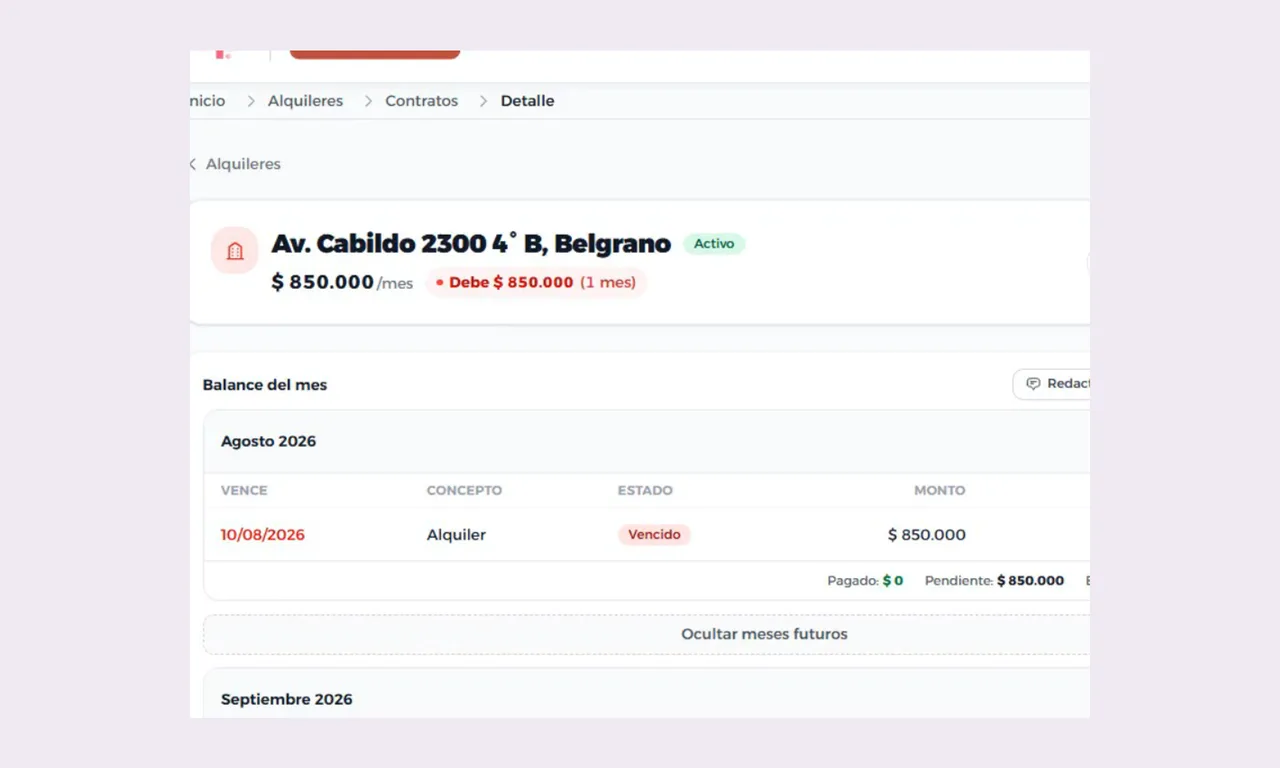The width and height of the screenshot is (1280, 768).
Task: Click the building icon beside the address
Action: [235, 251]
